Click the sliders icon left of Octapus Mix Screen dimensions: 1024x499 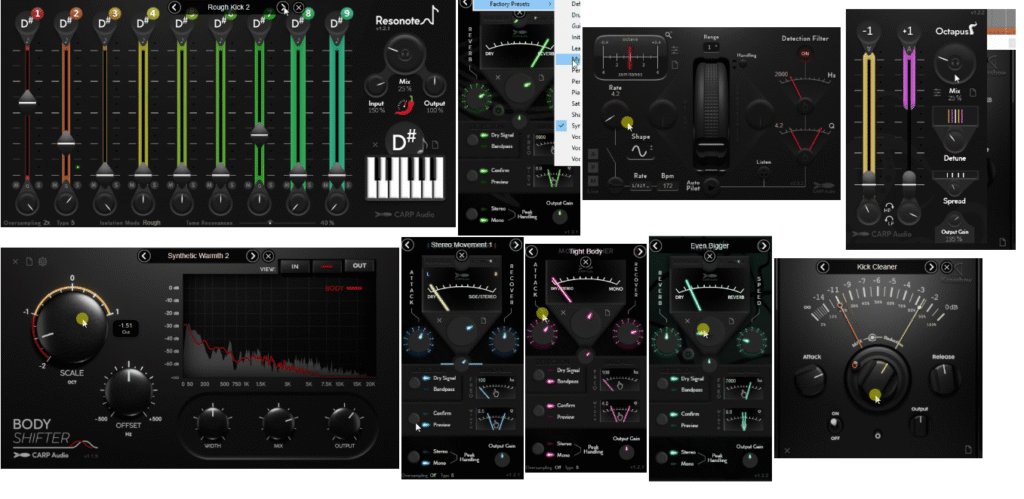tap(938, 92)
